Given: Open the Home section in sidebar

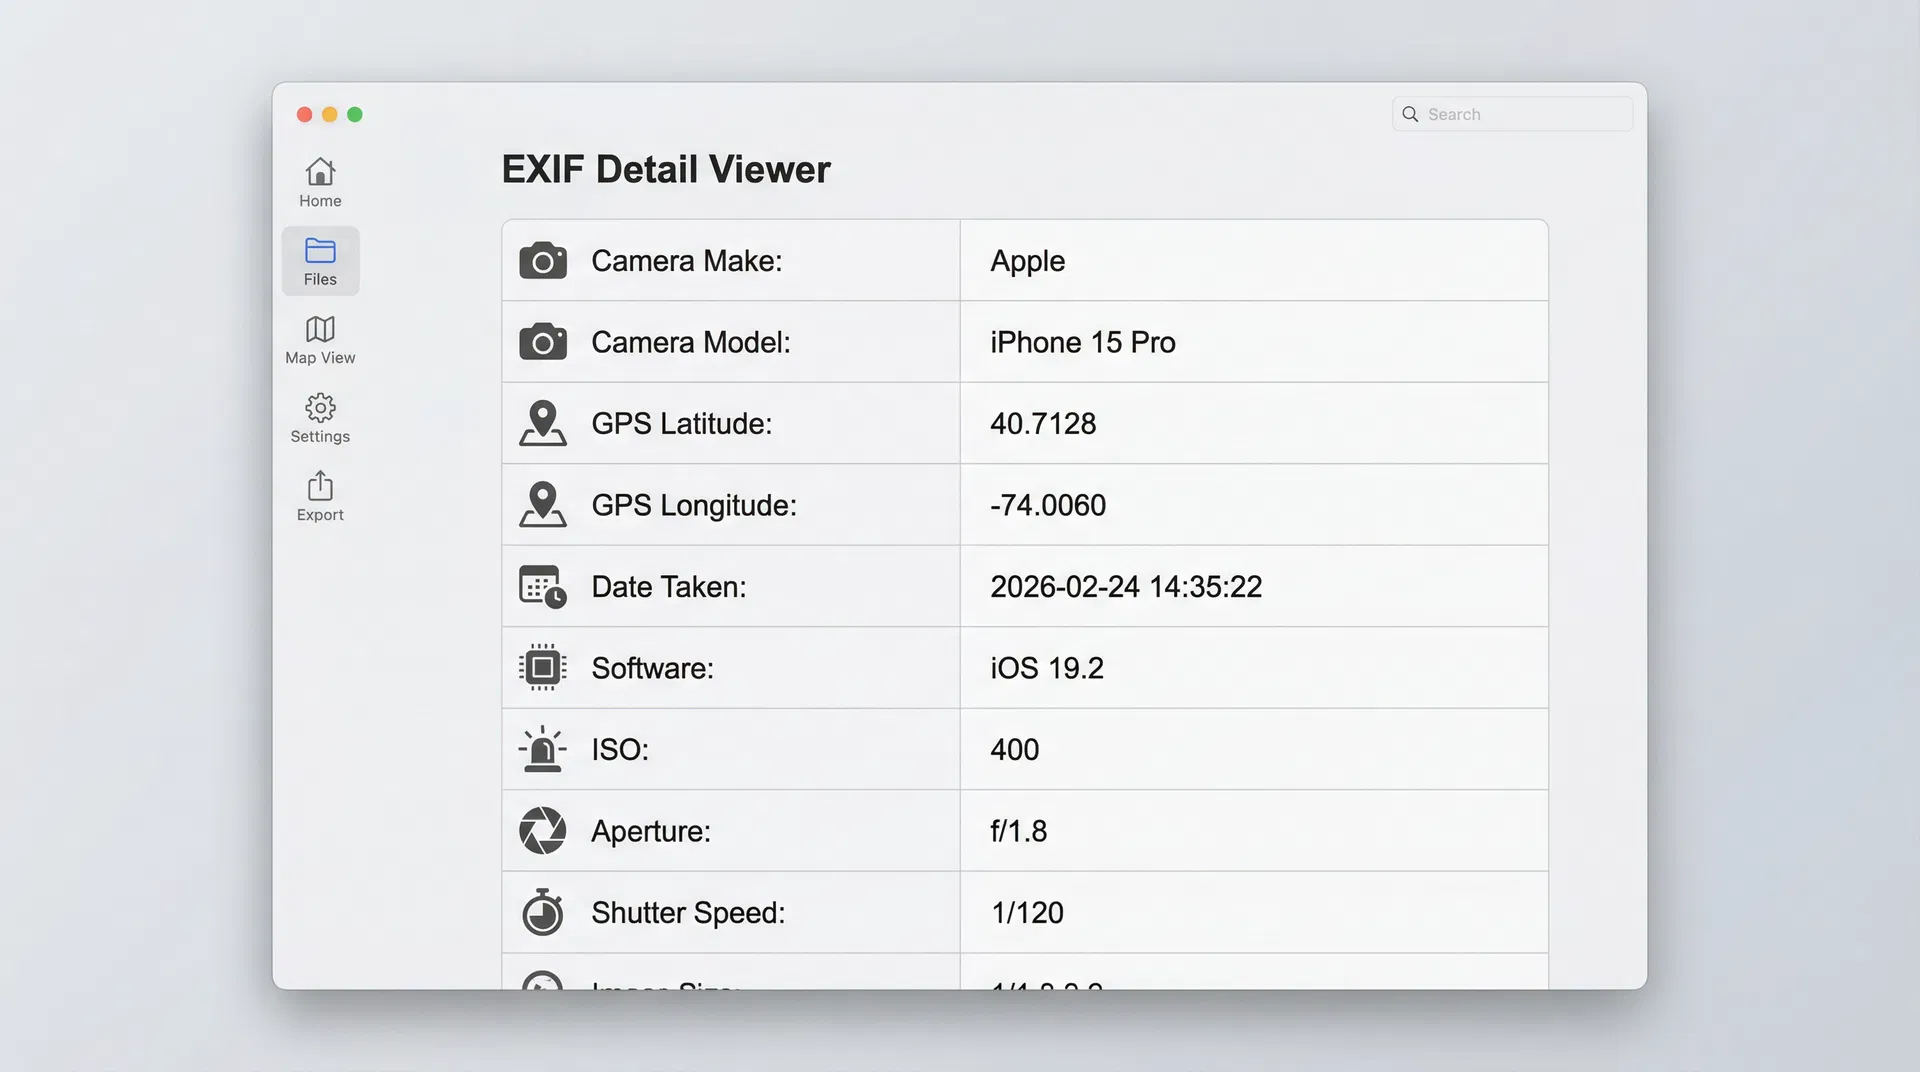Looking at the screenshot, I should pyautogui.click(x=319, y=180).
